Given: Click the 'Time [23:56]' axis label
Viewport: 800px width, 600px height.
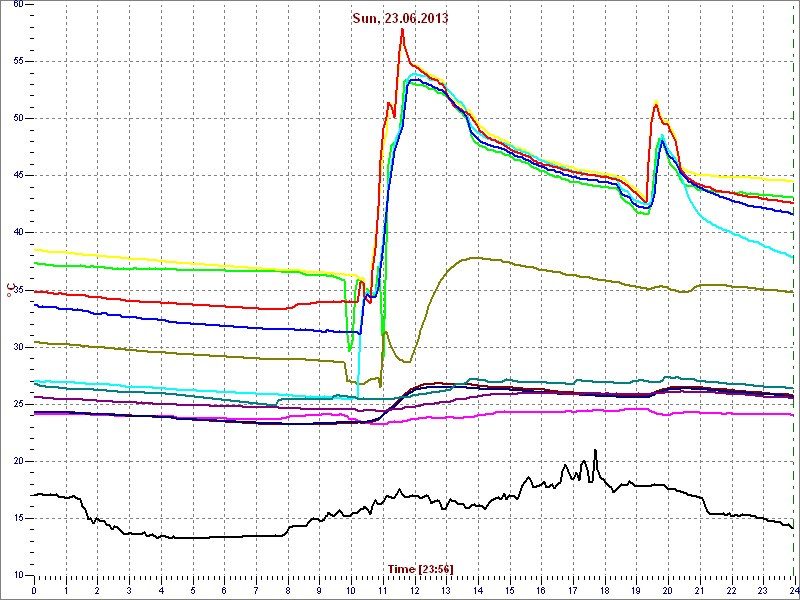Looking at the screenshot, I should 420,568.
